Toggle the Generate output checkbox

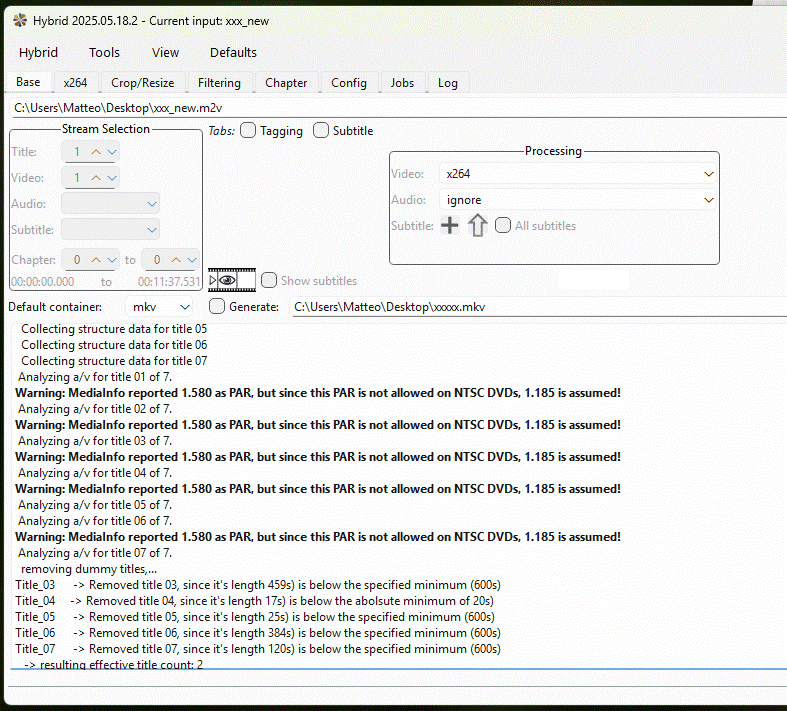click(x=217, y=307)
